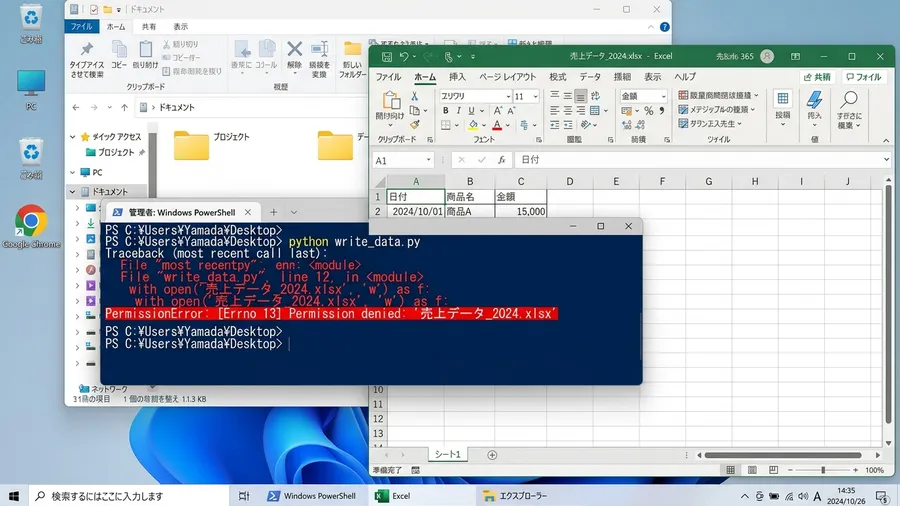Image resolution: width=900 pixels, height=506 pixels.
Task: Click the cell borders icon in Excel
Action: click(446, 124)
